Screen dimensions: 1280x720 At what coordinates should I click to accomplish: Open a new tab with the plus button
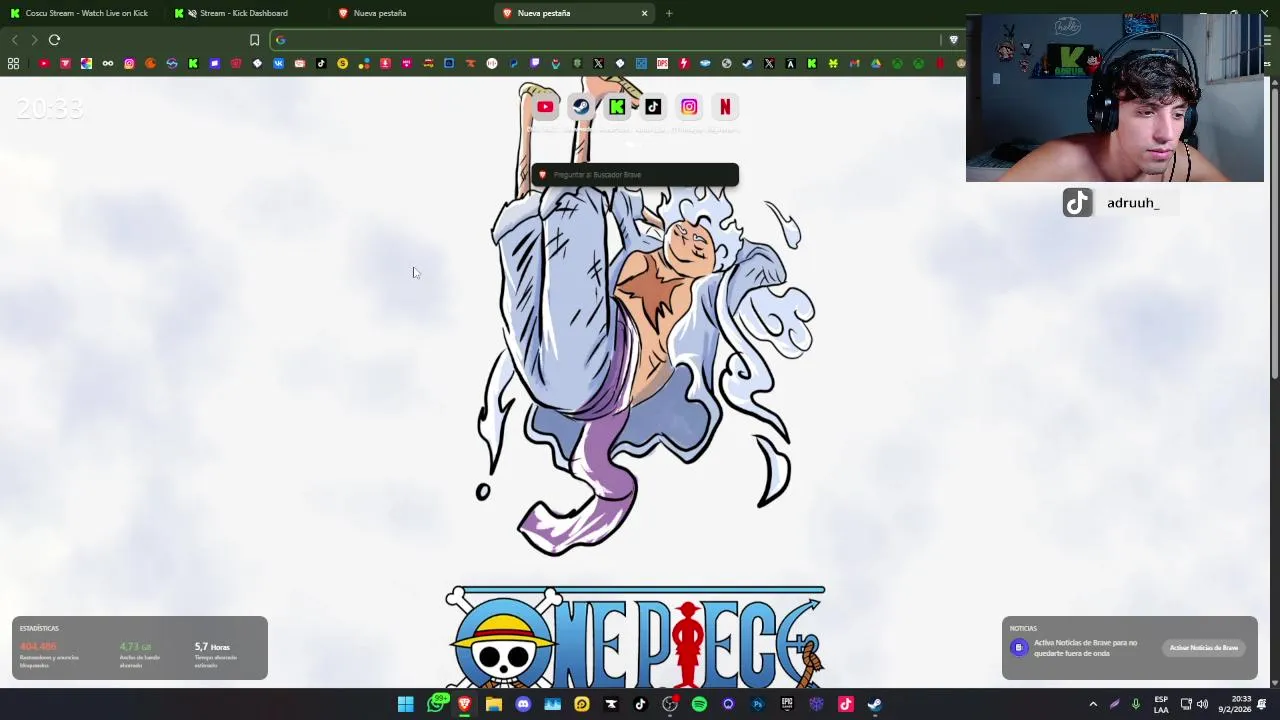(x=669, y=13)
